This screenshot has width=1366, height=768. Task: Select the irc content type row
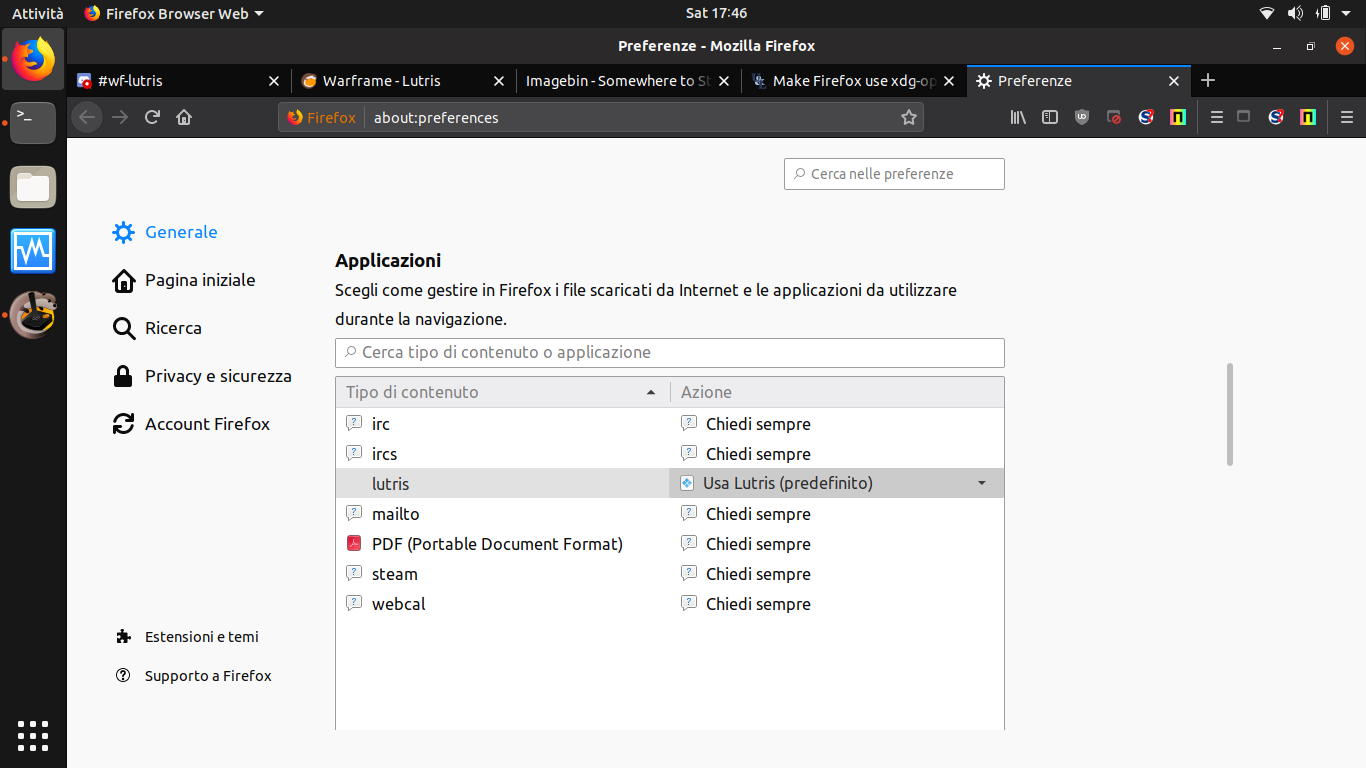(503, 424)
